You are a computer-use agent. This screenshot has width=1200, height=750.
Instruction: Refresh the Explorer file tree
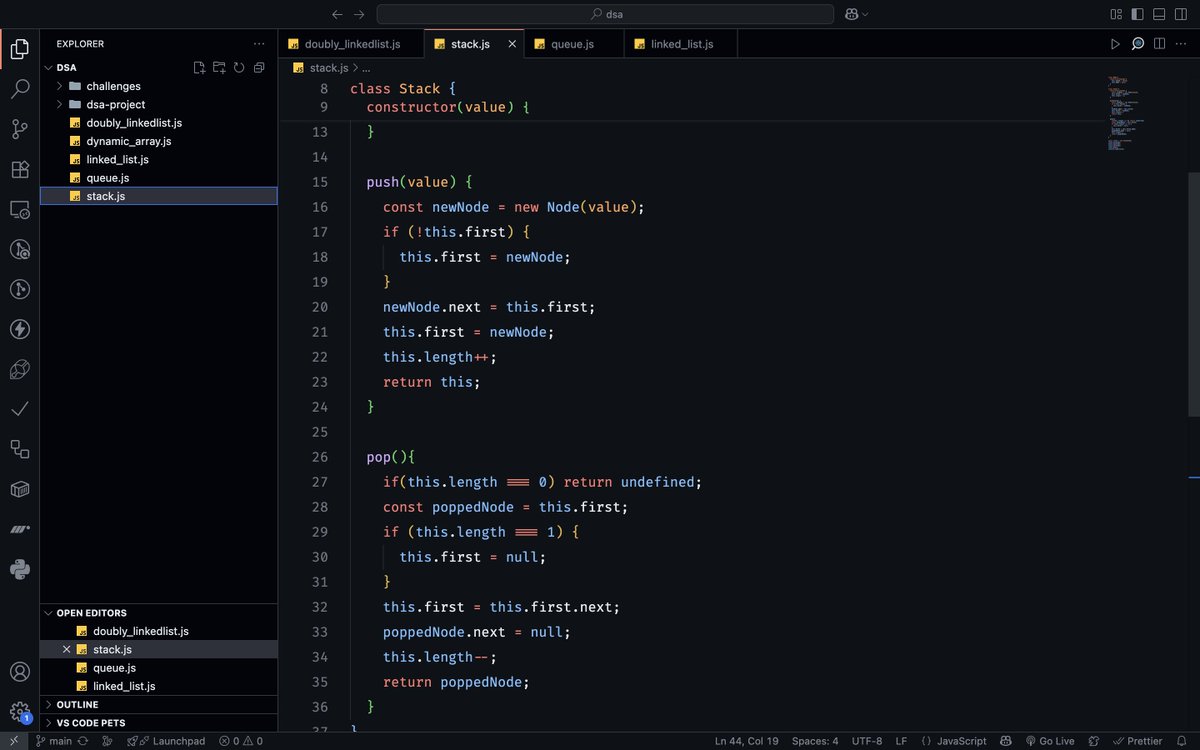239,68
